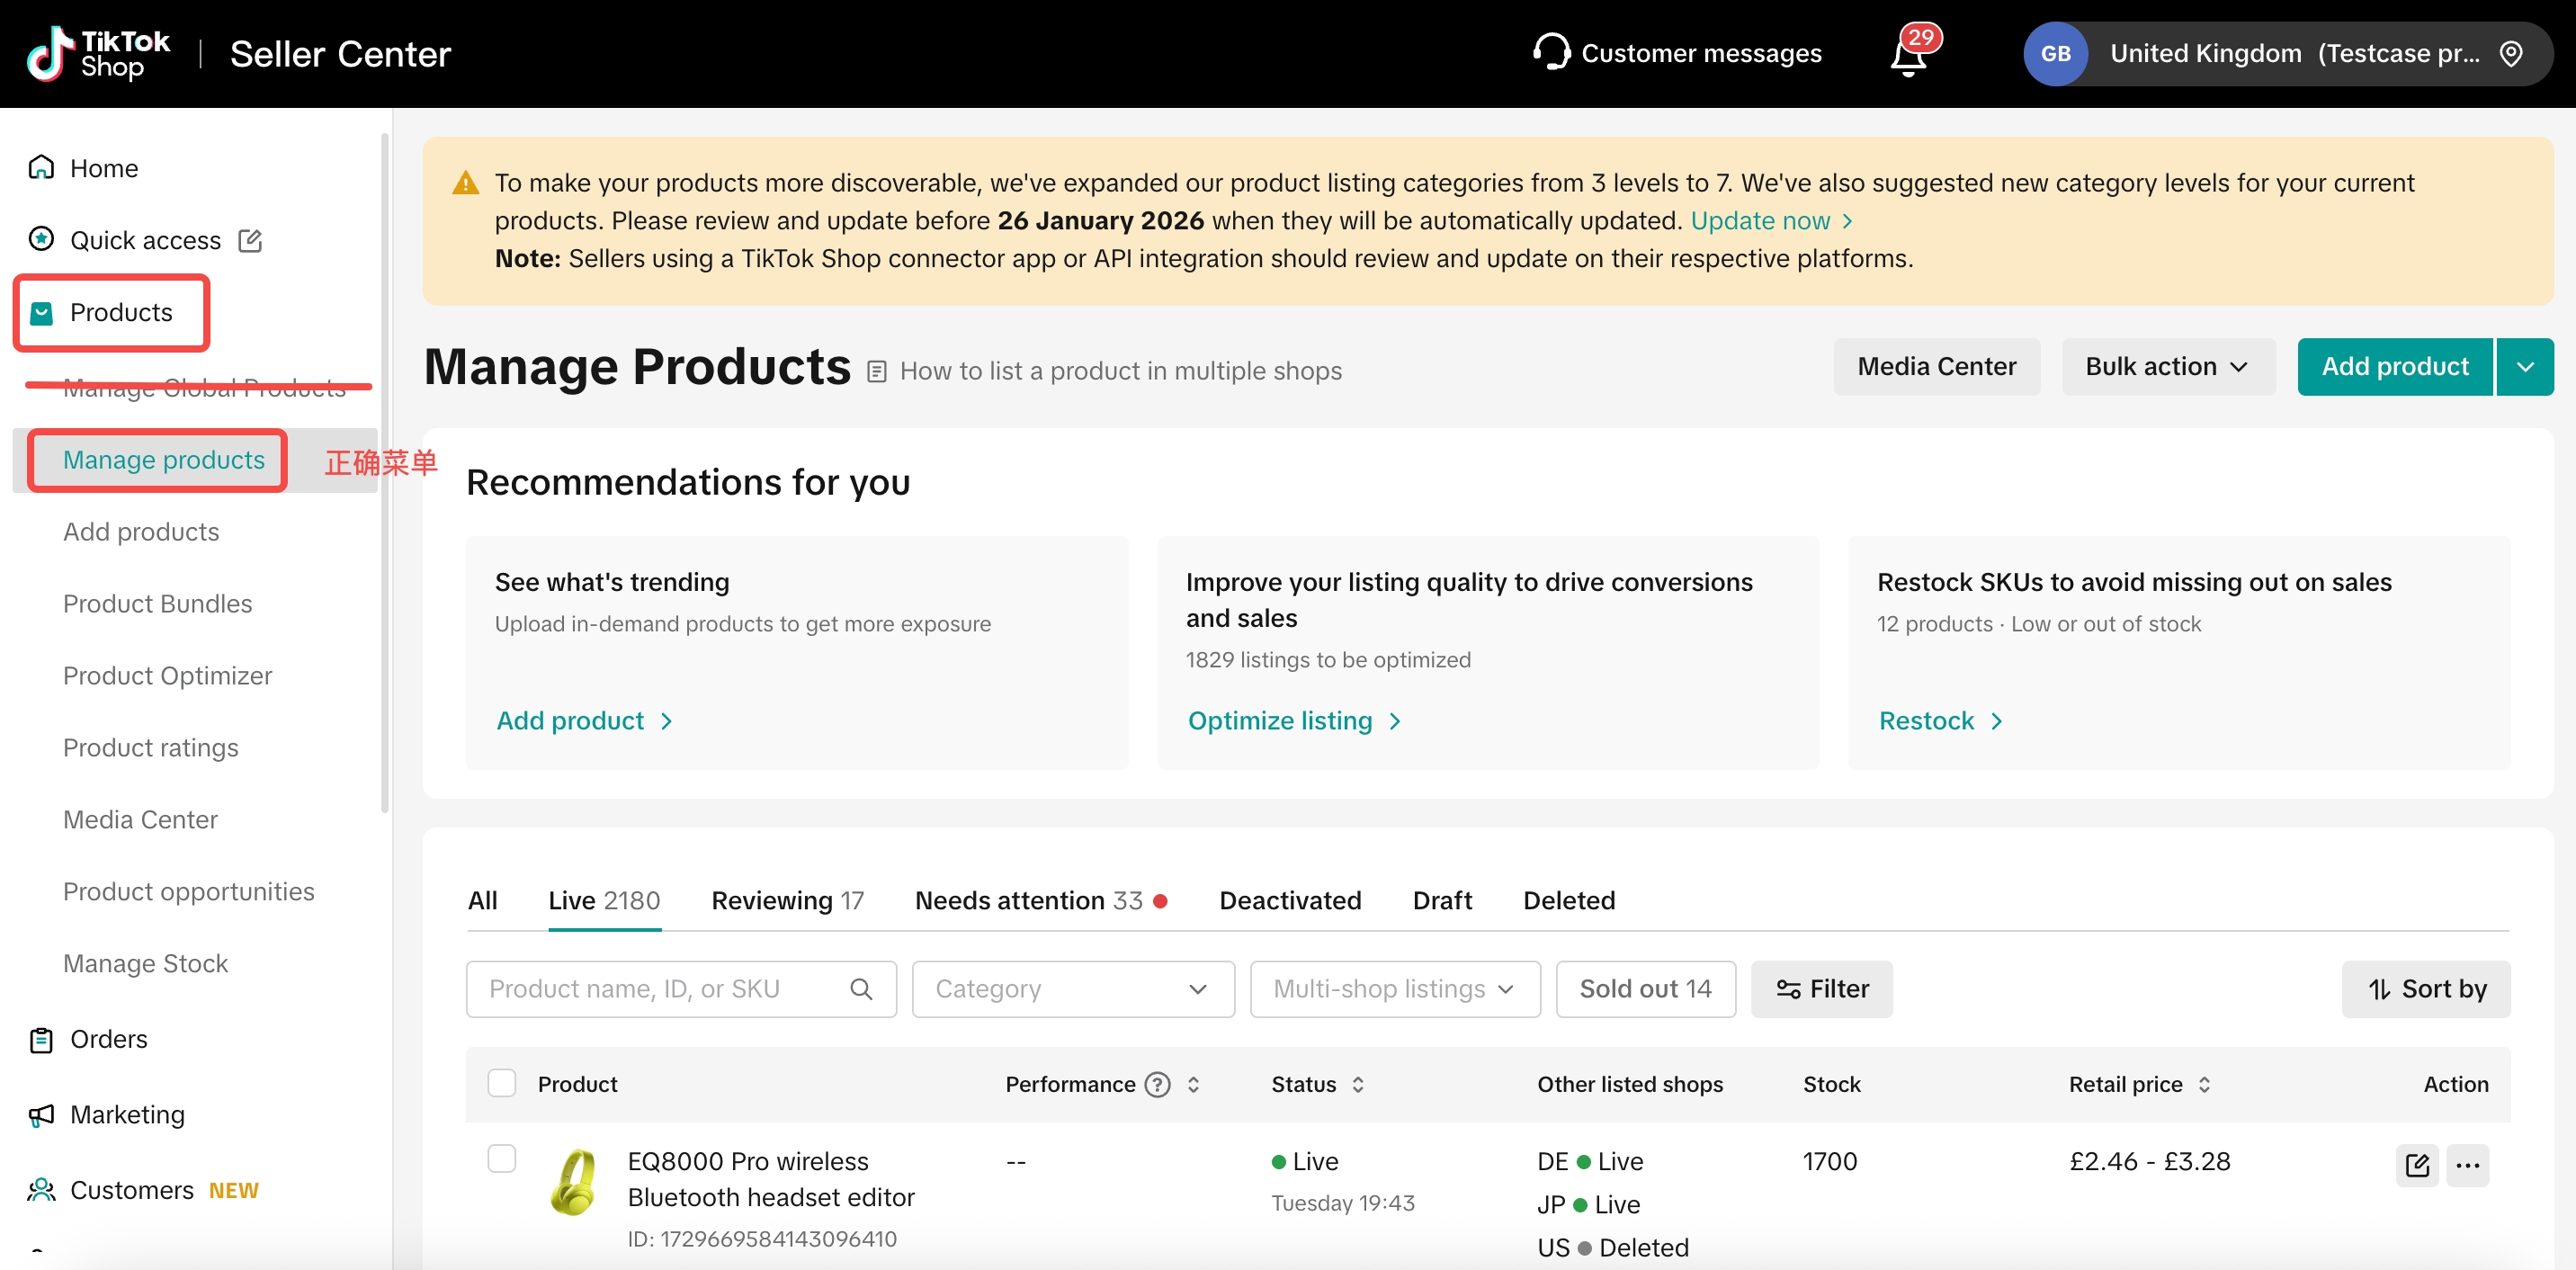Viewport: 2576px width, 1270px height.
Task: Expand arrow next to Add product
Action: [x=2525, y=367]
